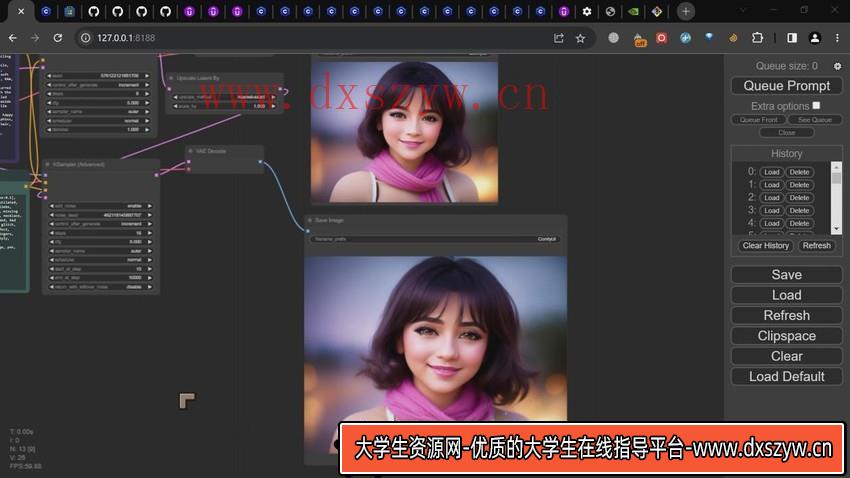Click the Load workflow button
The image size is (850, 478).
pos(787,295)
